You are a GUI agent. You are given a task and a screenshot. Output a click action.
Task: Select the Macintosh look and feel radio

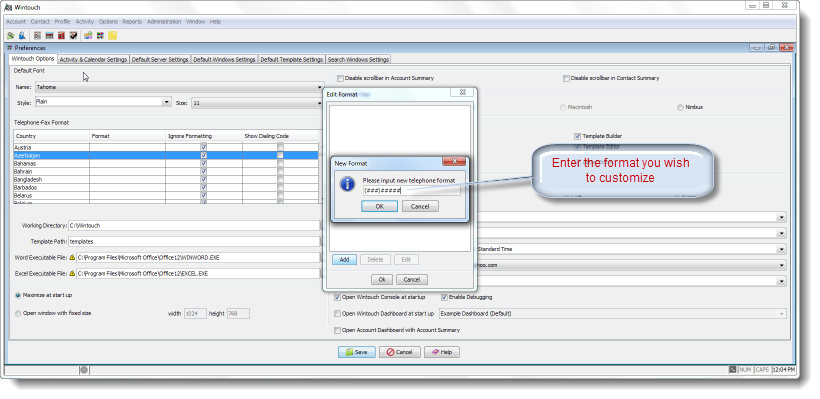pos(563,108)
